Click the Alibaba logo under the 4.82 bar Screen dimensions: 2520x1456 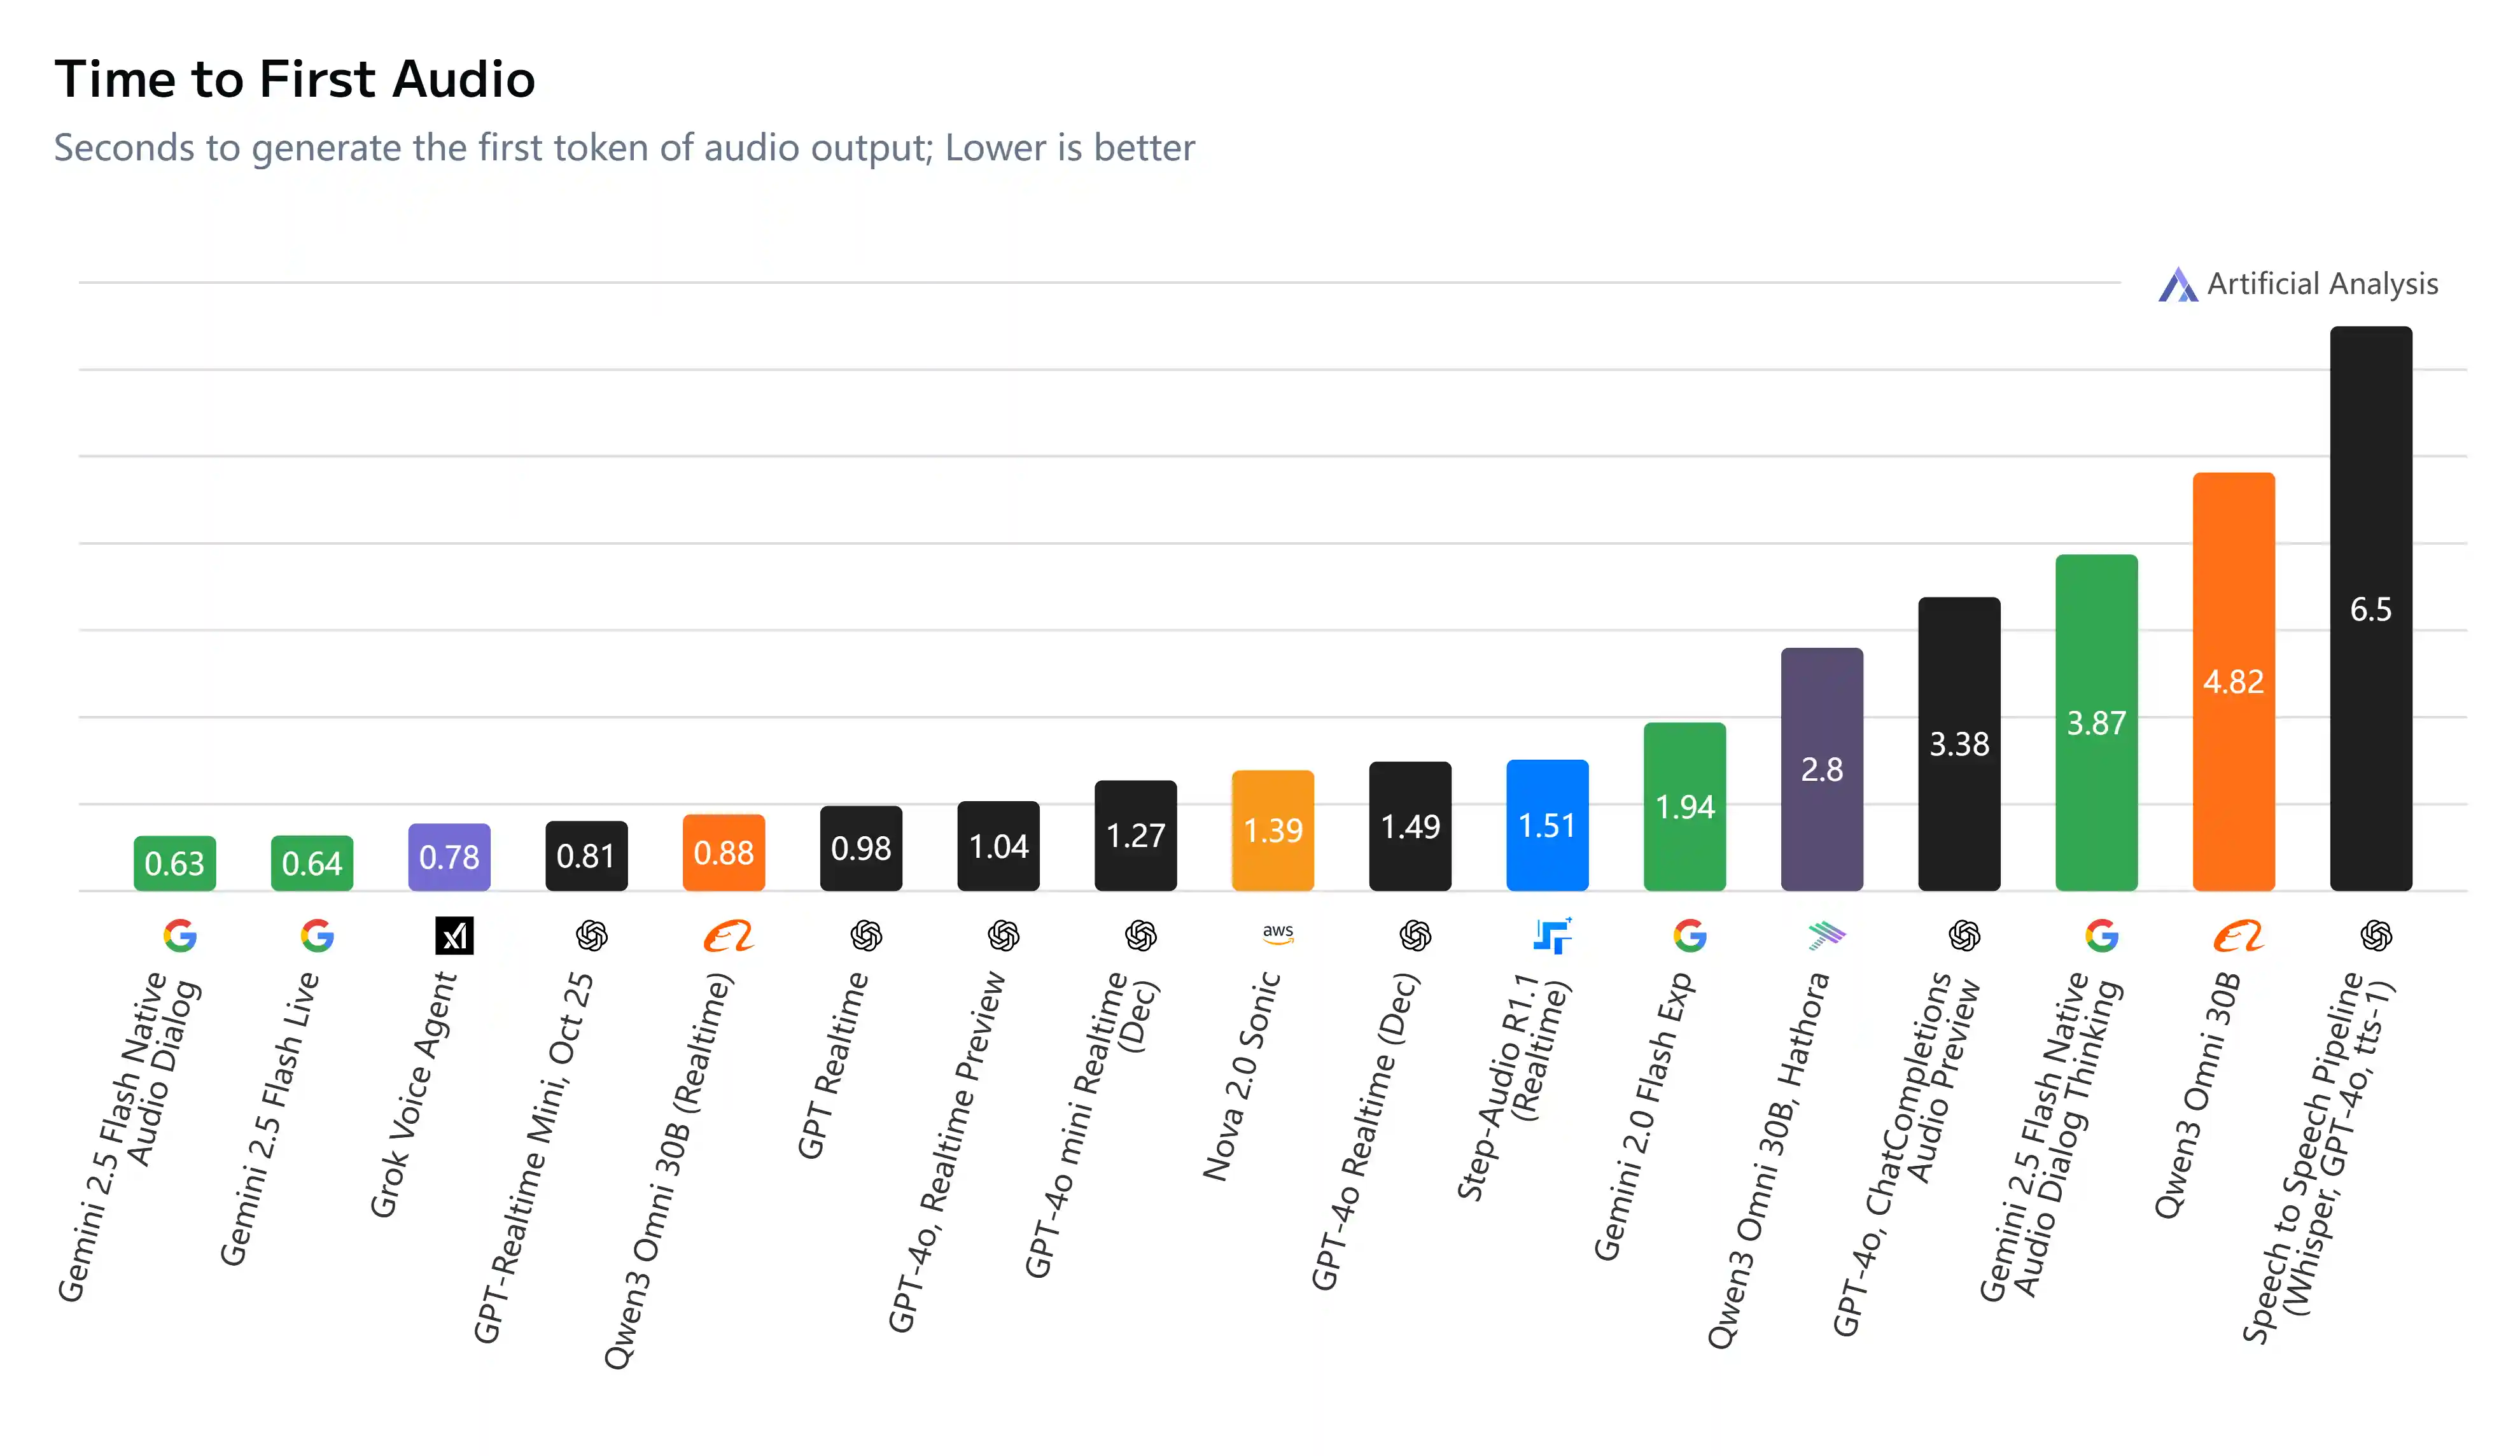coord(2238,936)
